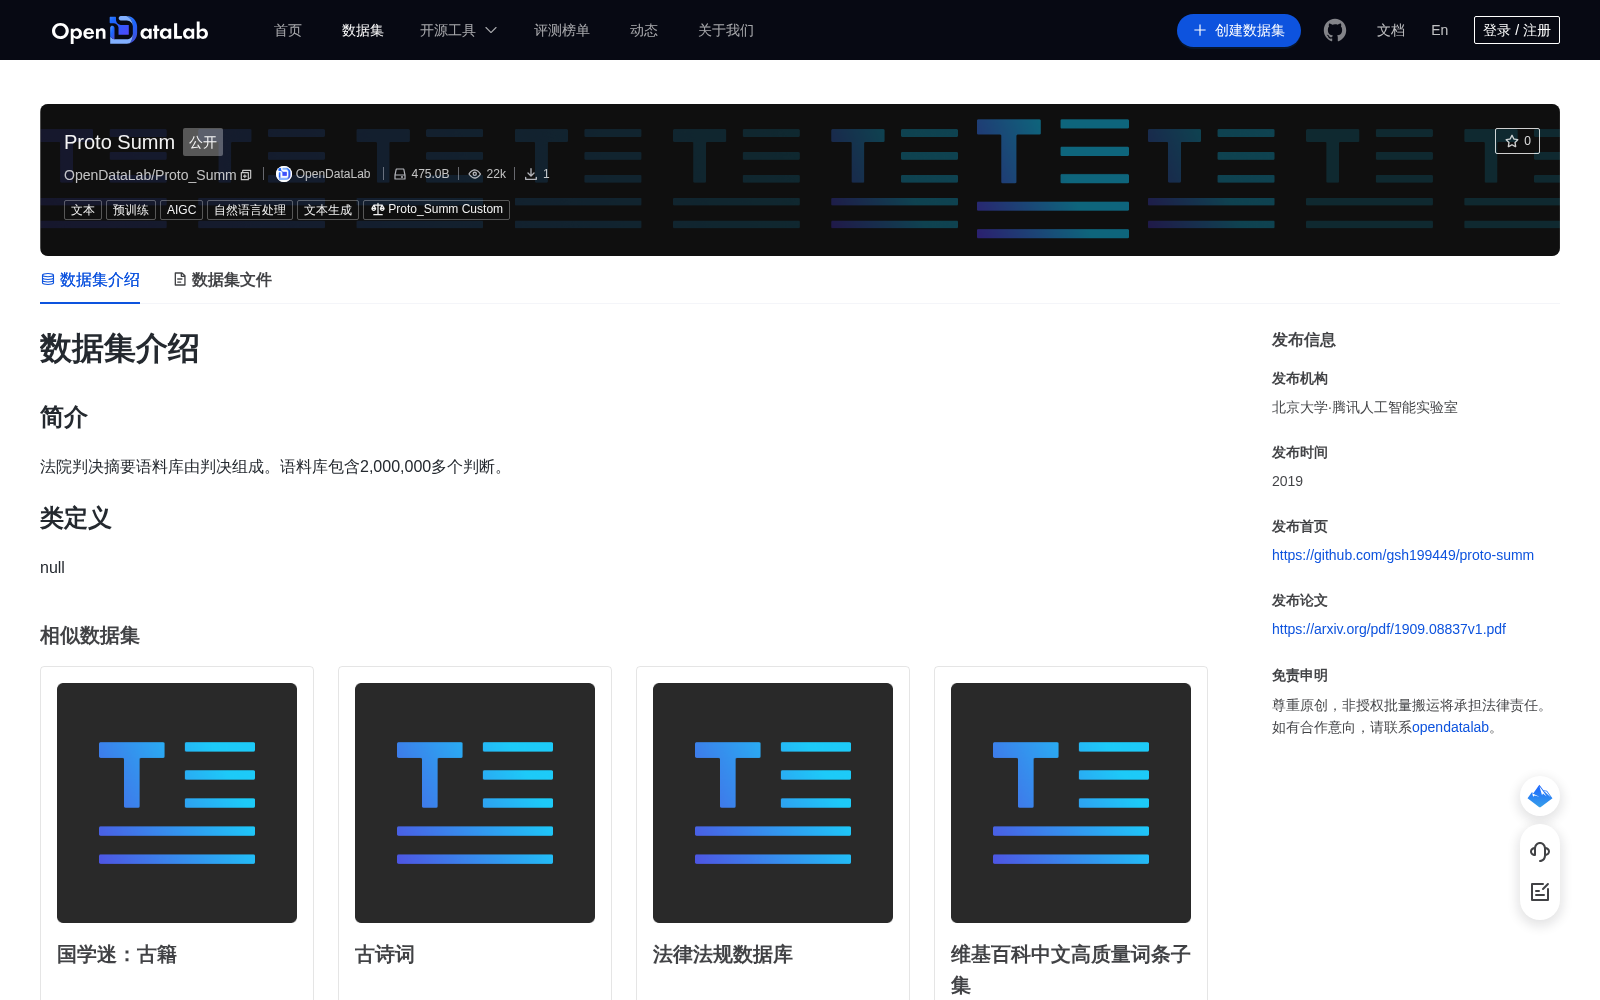Open 维基百科中文高质量词条子集 dataset thumbnail
Viewport: 1600px width, 1000px height.
(x=1071, y=803)
